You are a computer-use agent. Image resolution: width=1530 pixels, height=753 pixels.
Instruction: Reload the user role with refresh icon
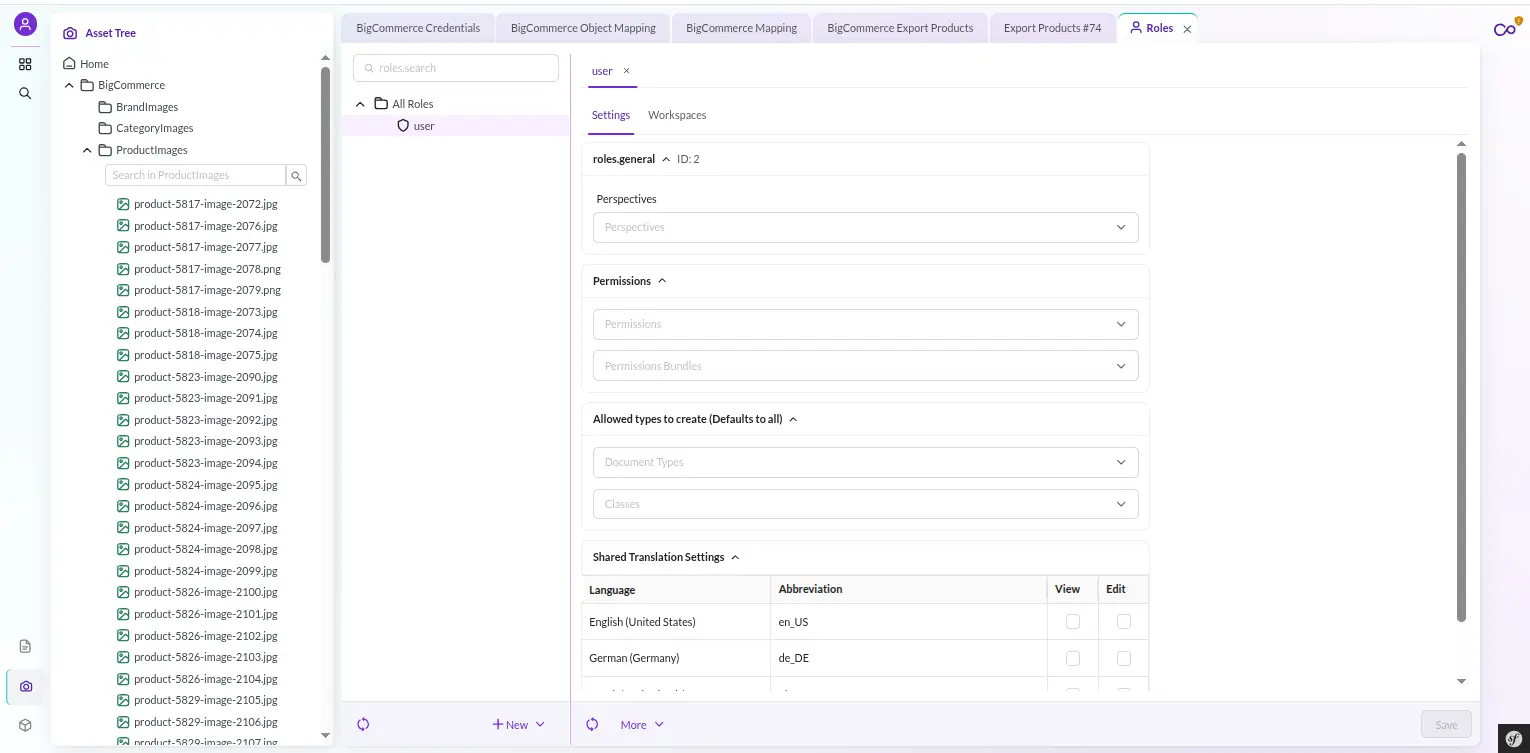pos(592,724)
